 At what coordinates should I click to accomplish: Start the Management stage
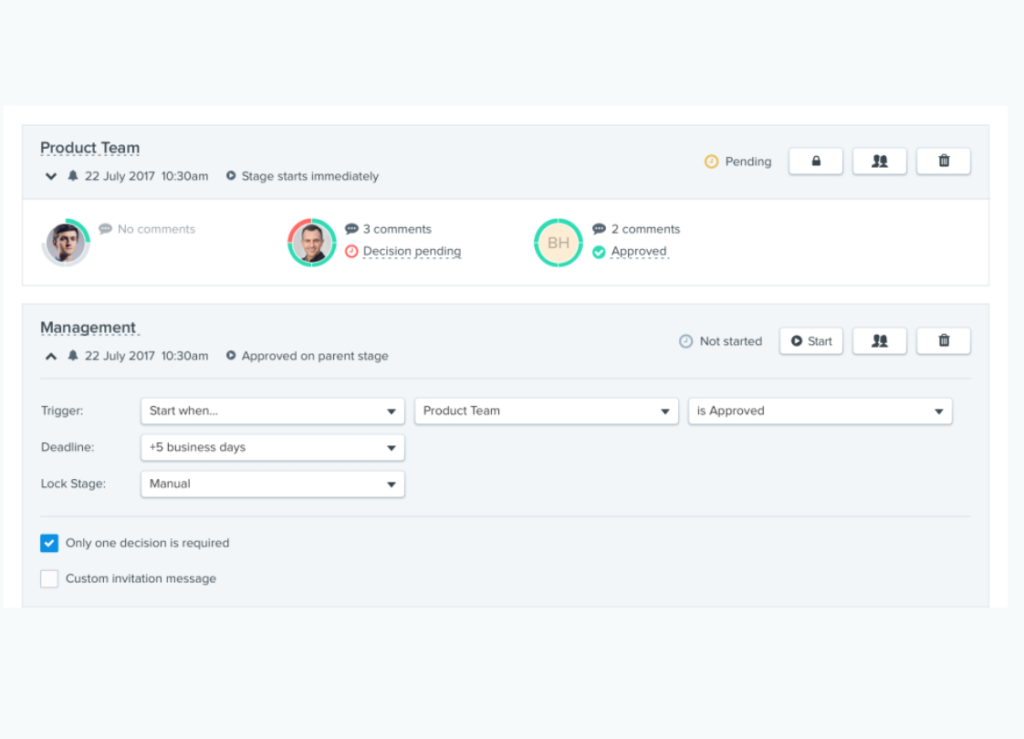point(810,340)
